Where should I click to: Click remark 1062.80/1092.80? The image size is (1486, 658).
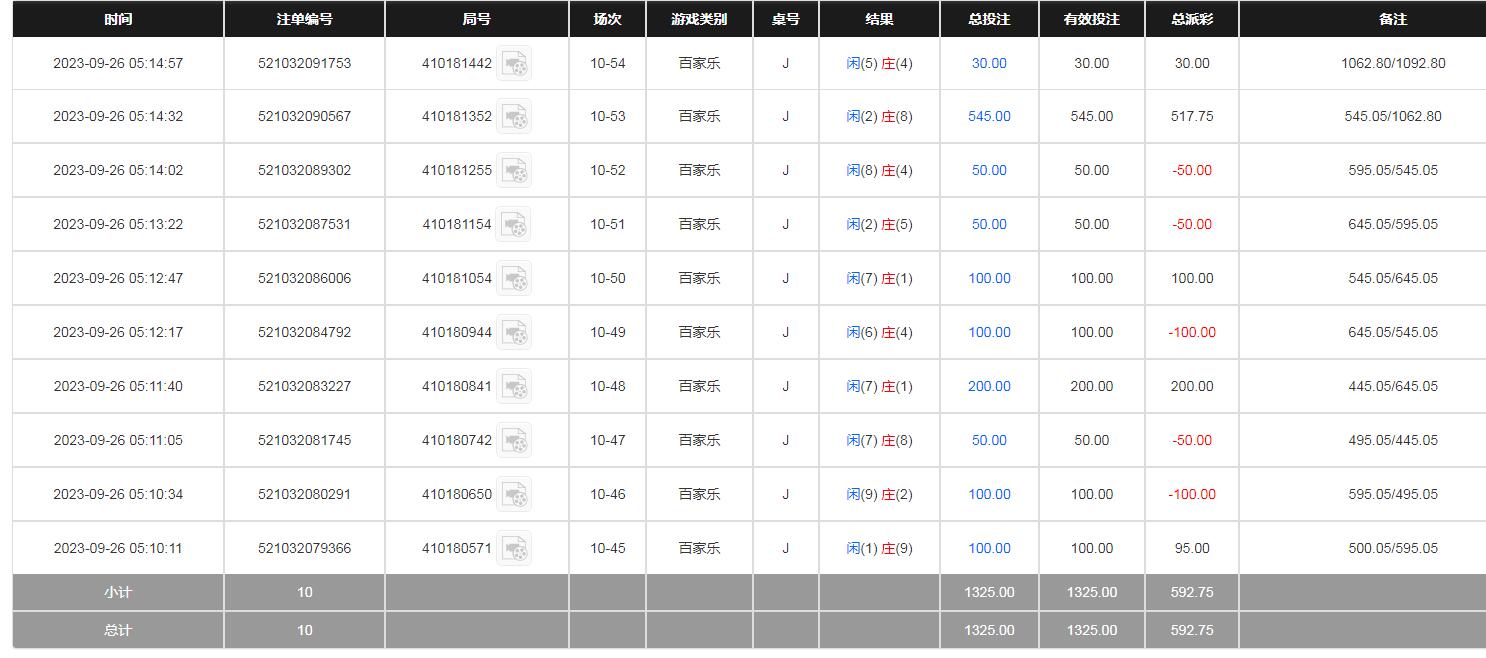(x=1393, y=63)
